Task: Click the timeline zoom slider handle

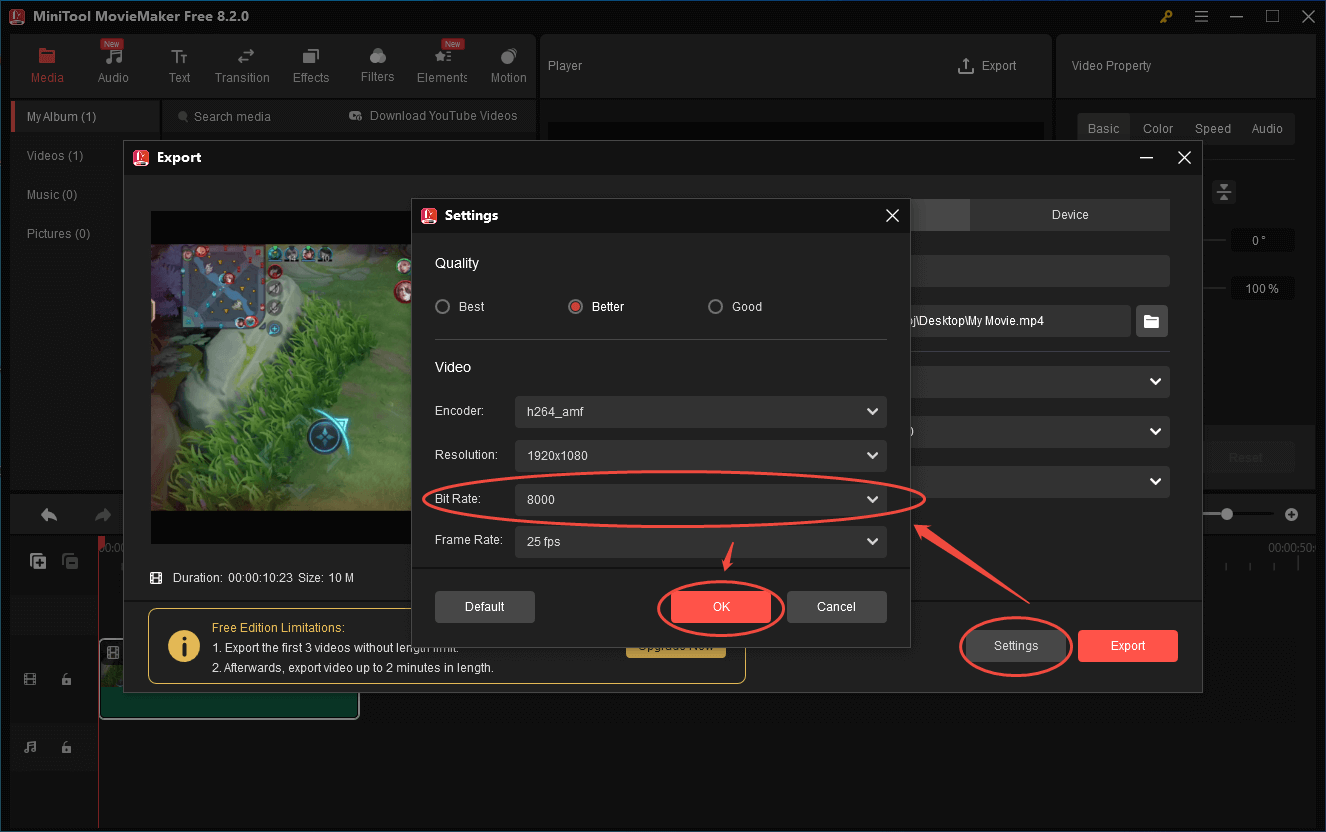Action: tap(1227, 514)
